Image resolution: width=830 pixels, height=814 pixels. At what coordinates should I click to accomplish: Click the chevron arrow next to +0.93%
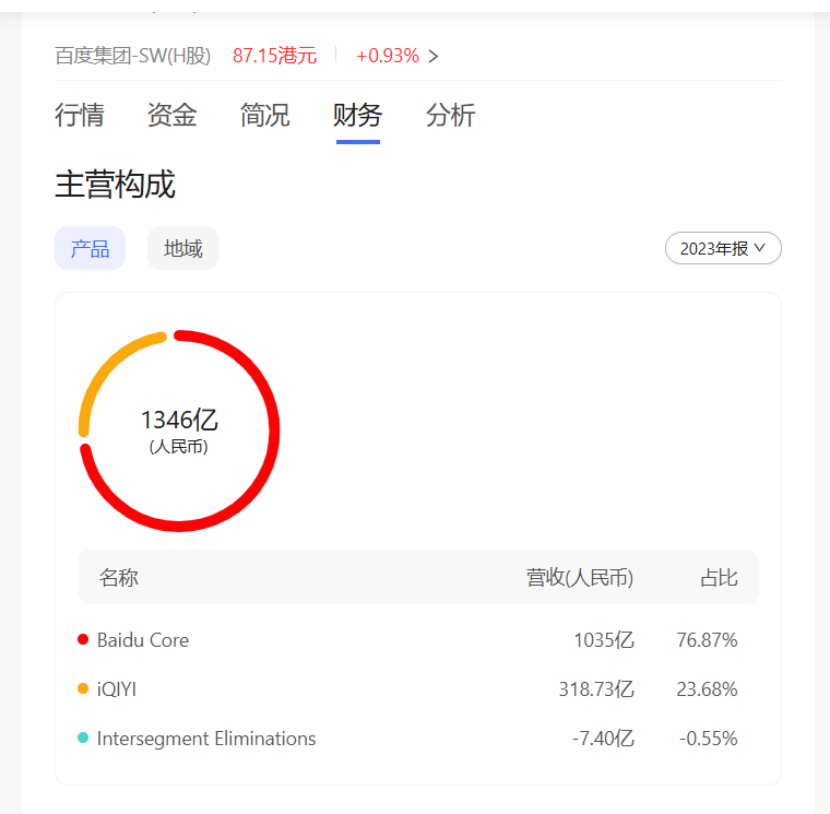point(433,56)
